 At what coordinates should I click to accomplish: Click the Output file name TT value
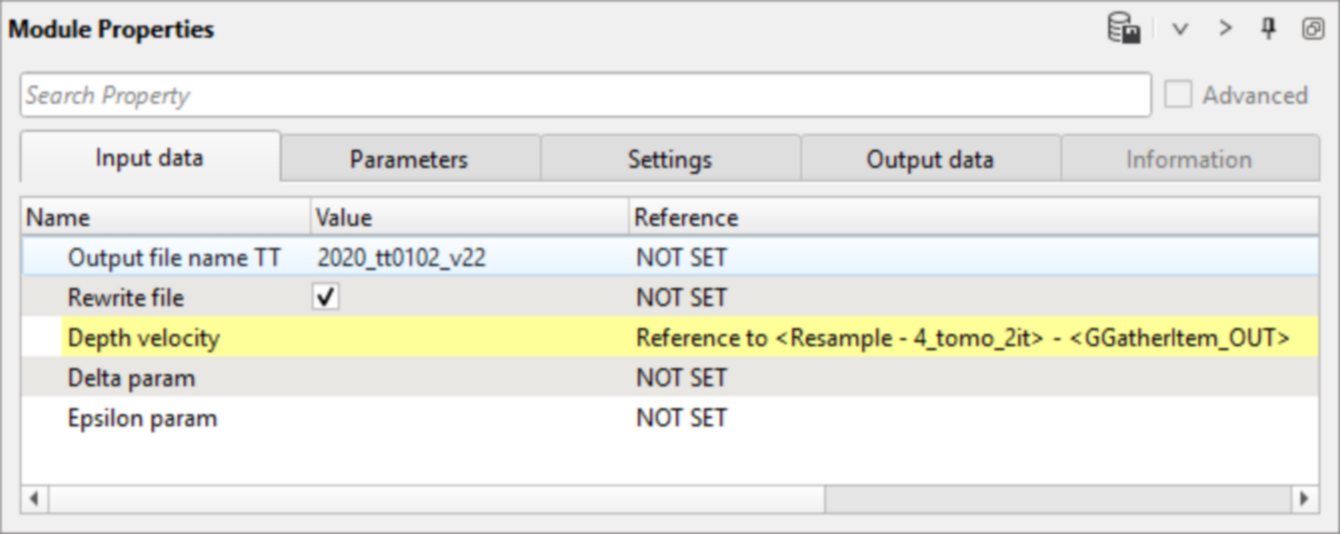click(x=402, y=258)
